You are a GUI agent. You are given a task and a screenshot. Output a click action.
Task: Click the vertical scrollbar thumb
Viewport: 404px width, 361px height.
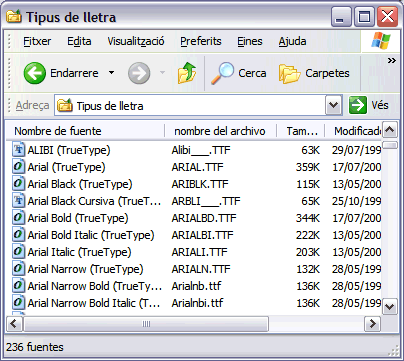tap(390, 145)
